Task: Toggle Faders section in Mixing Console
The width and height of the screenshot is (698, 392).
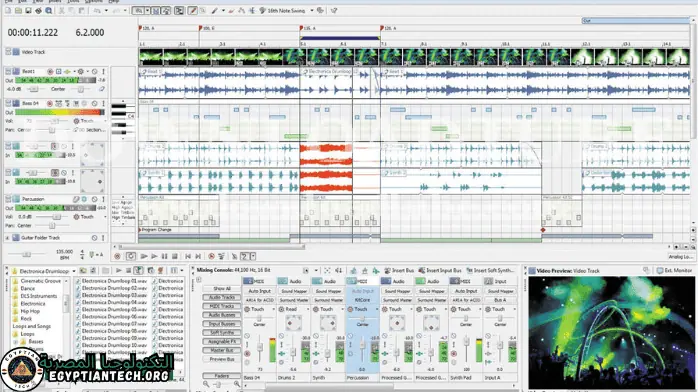Action: (x=222, y=376)
